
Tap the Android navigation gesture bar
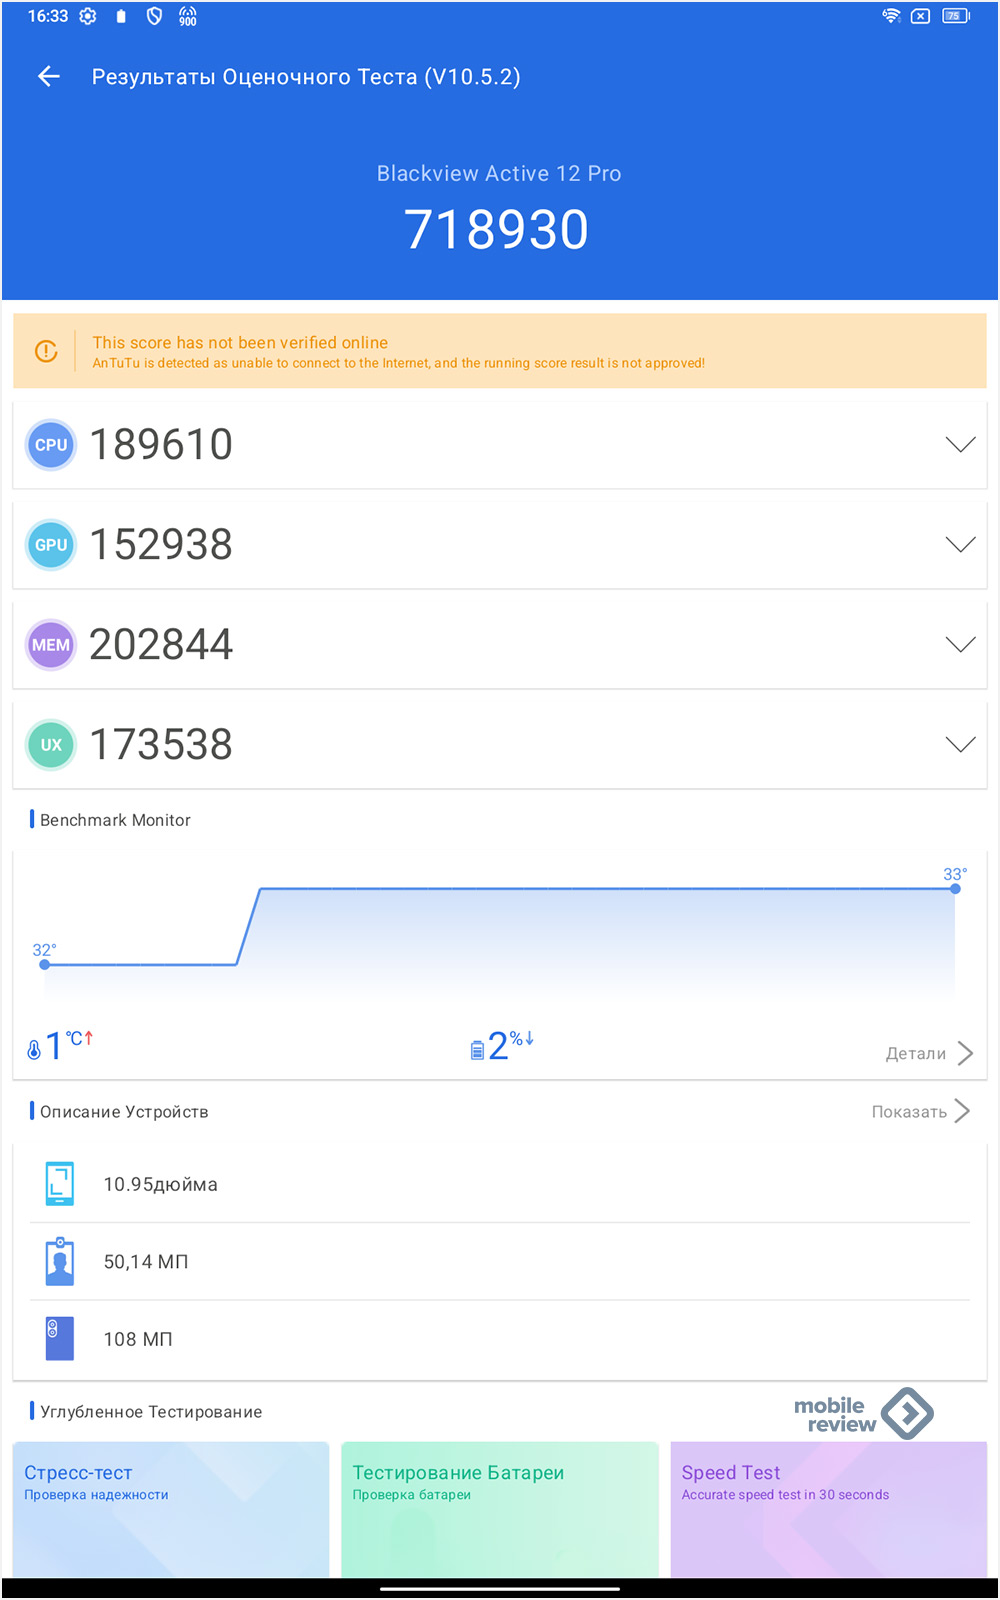(500, 1588)
